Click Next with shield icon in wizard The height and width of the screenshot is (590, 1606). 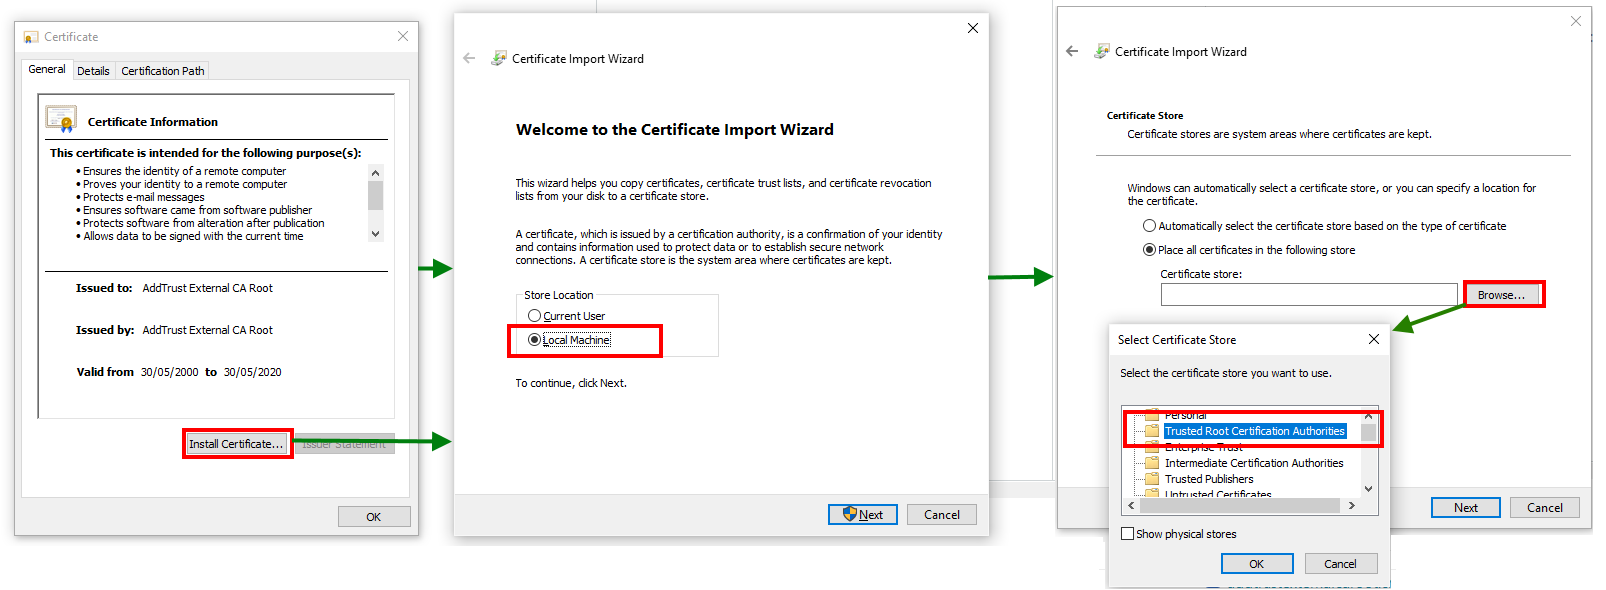pos(862,515)
